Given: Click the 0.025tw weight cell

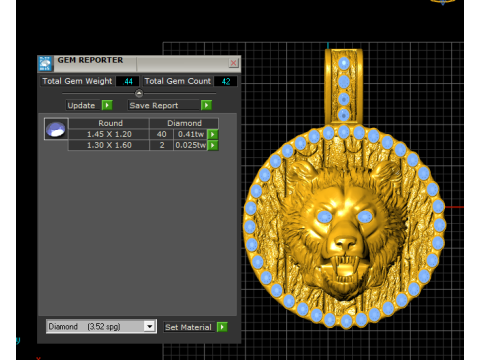Looking at the screenshot, I should pos(191,145).
